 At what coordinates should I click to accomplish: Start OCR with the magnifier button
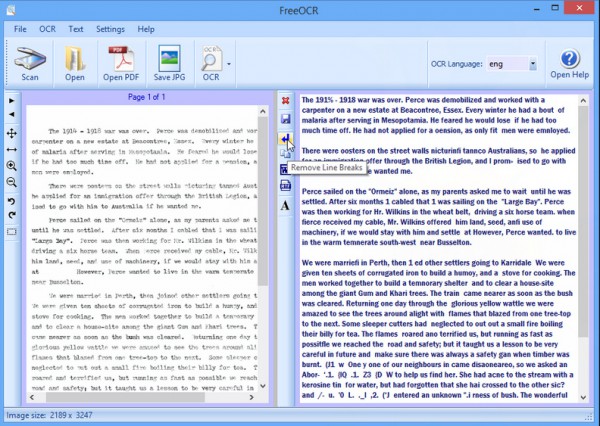(x=211, y=64)
